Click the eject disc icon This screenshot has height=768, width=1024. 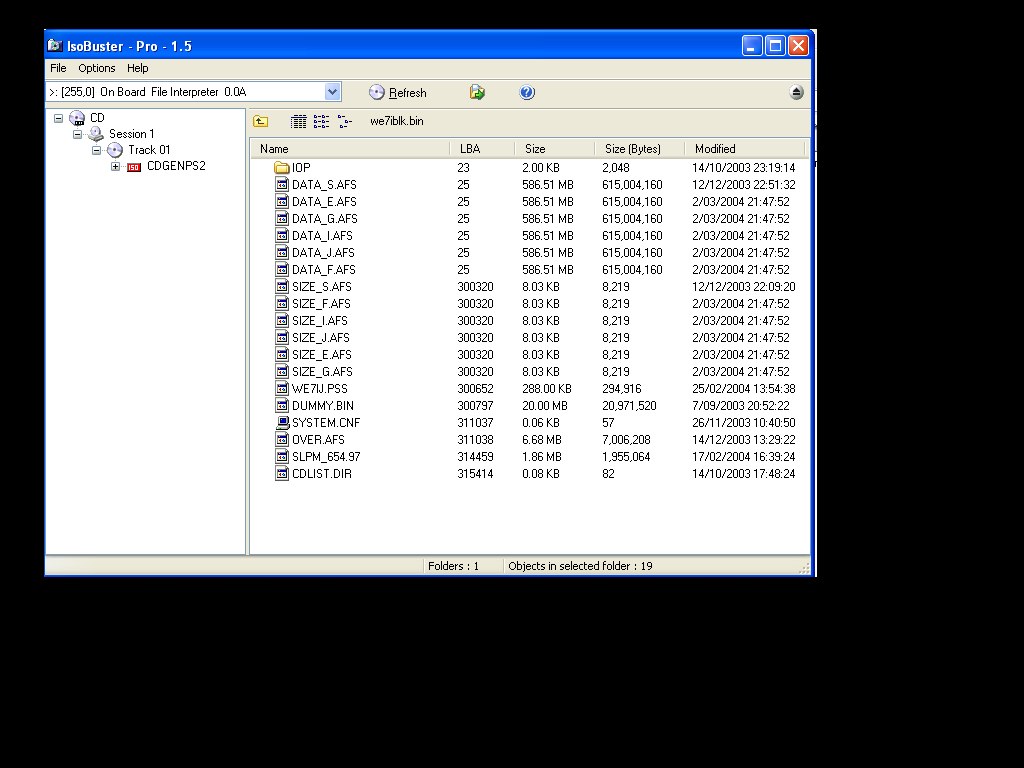(796, 93)
